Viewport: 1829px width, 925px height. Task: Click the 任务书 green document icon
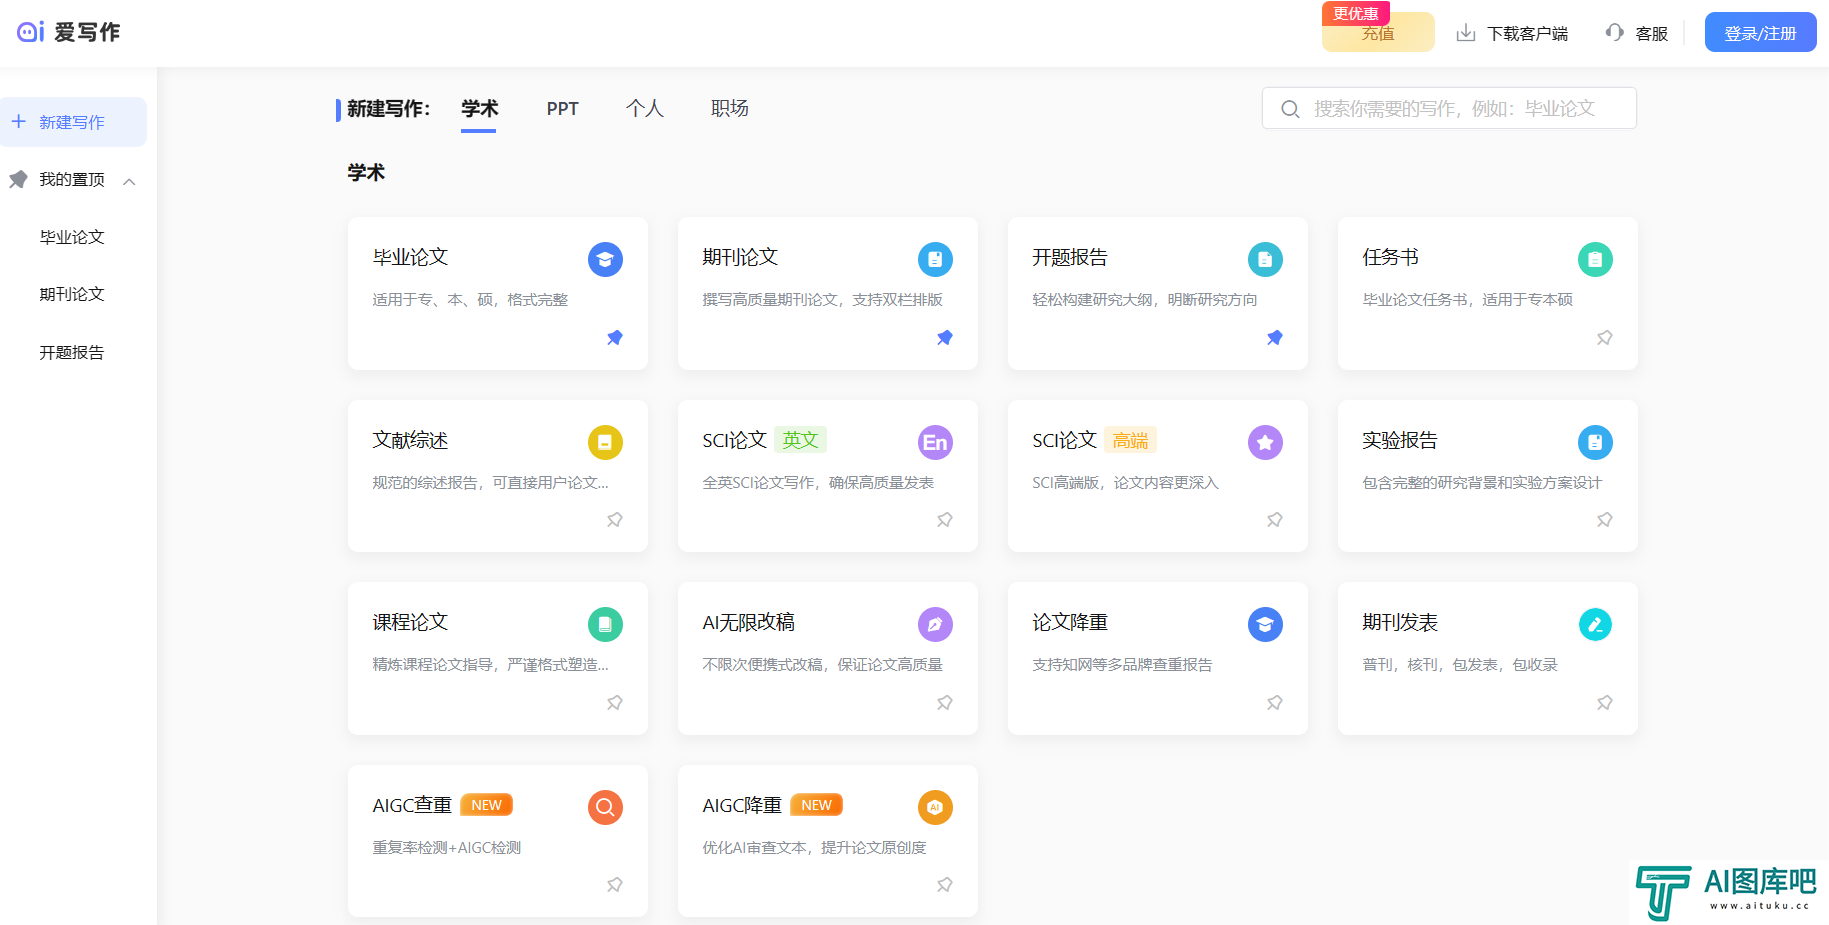pyautogui.click(x=1595, y=260)
